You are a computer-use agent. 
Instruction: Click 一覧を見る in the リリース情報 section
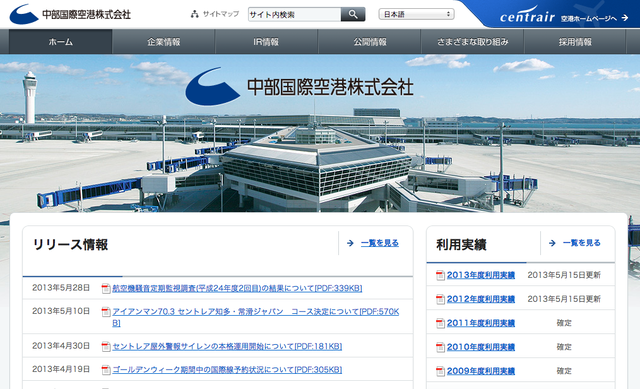(380, 243)
